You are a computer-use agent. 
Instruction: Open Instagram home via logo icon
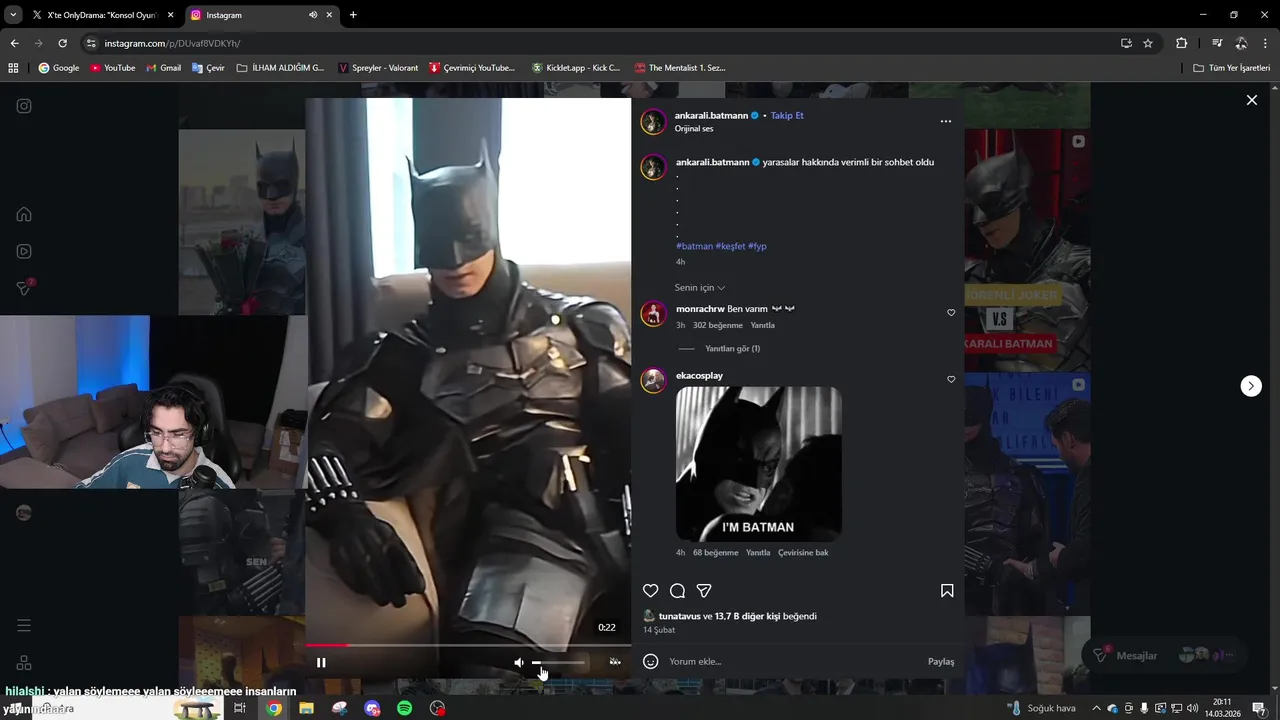[x=24, y=106]
